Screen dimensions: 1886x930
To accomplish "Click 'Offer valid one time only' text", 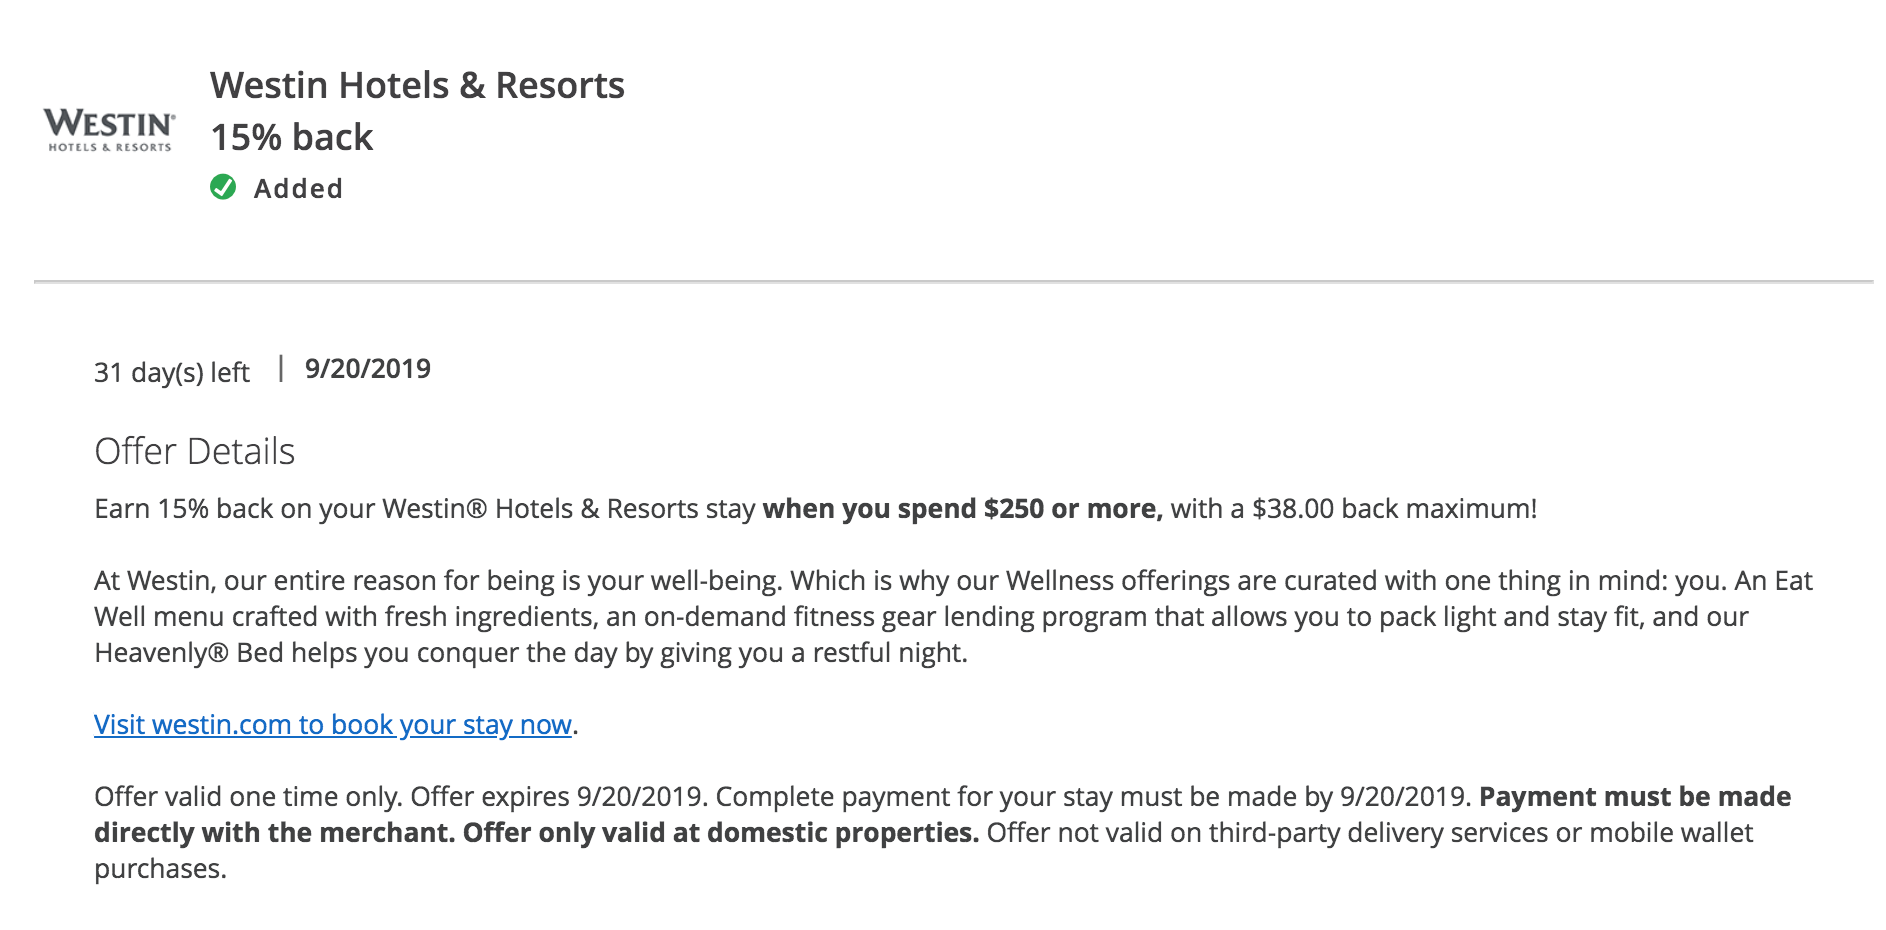I will coord(248,797).
